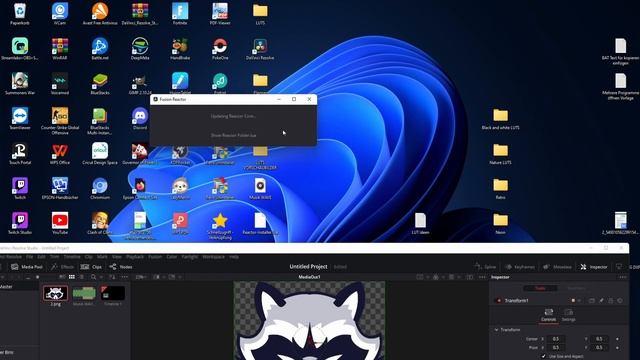This screenshot has width=640, height=360.
Task: Show the Keyframes panel in Resolve
Action: click(x=520, y=267)
